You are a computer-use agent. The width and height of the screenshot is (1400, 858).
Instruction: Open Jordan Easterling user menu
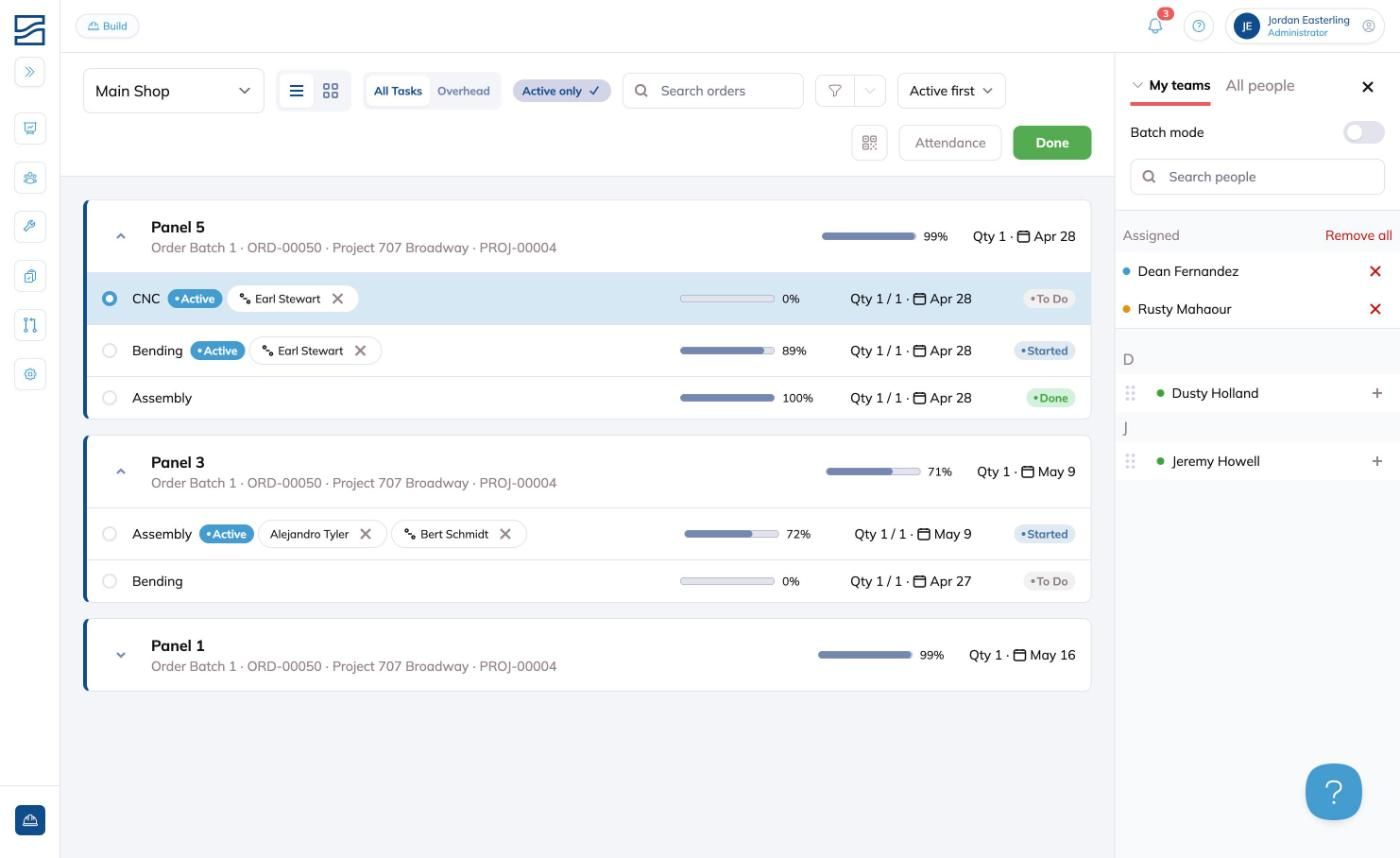[1305, 26]
